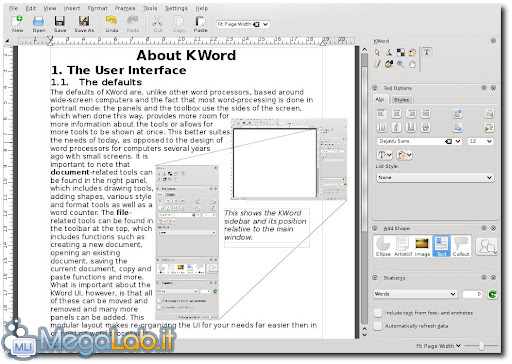Click the green refresh statistics button
The width and height of the screenshot is (512, 364).
click(x=492, y=294)
